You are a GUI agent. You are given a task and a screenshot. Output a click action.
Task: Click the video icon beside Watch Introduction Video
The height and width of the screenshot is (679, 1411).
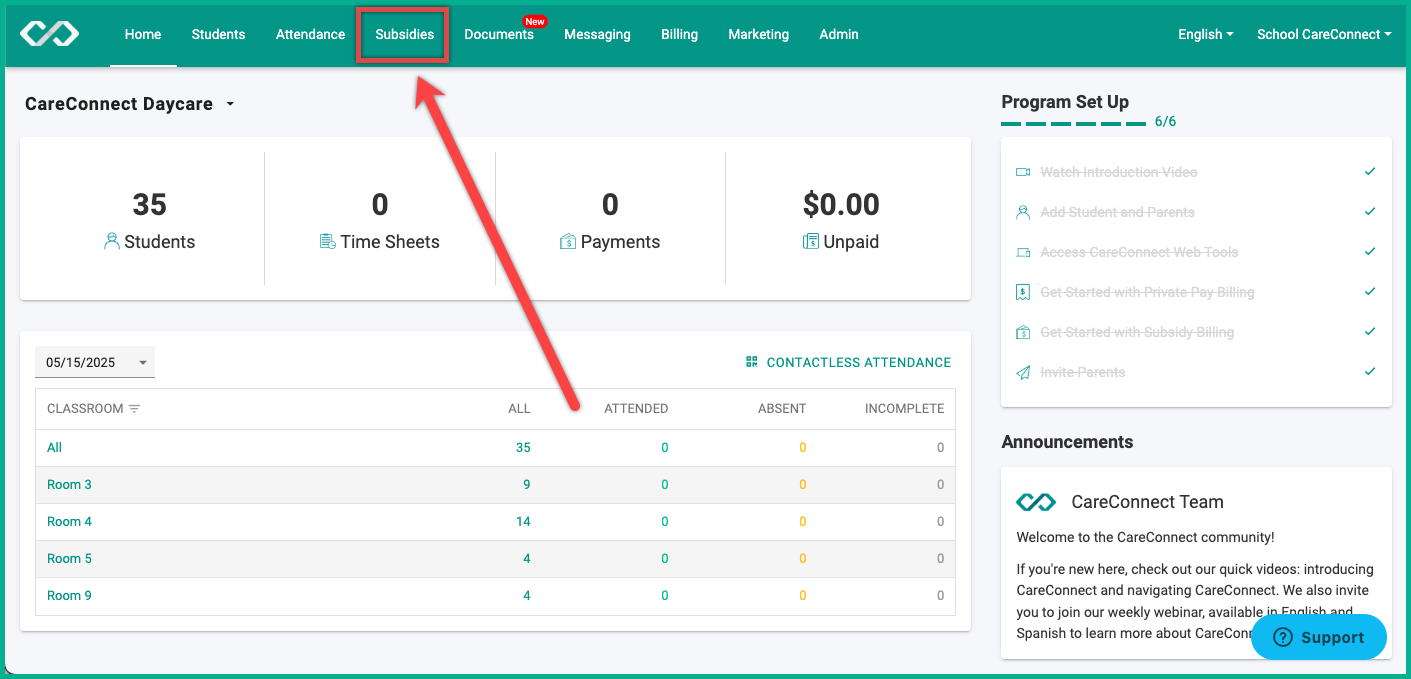pos(1023,172)
